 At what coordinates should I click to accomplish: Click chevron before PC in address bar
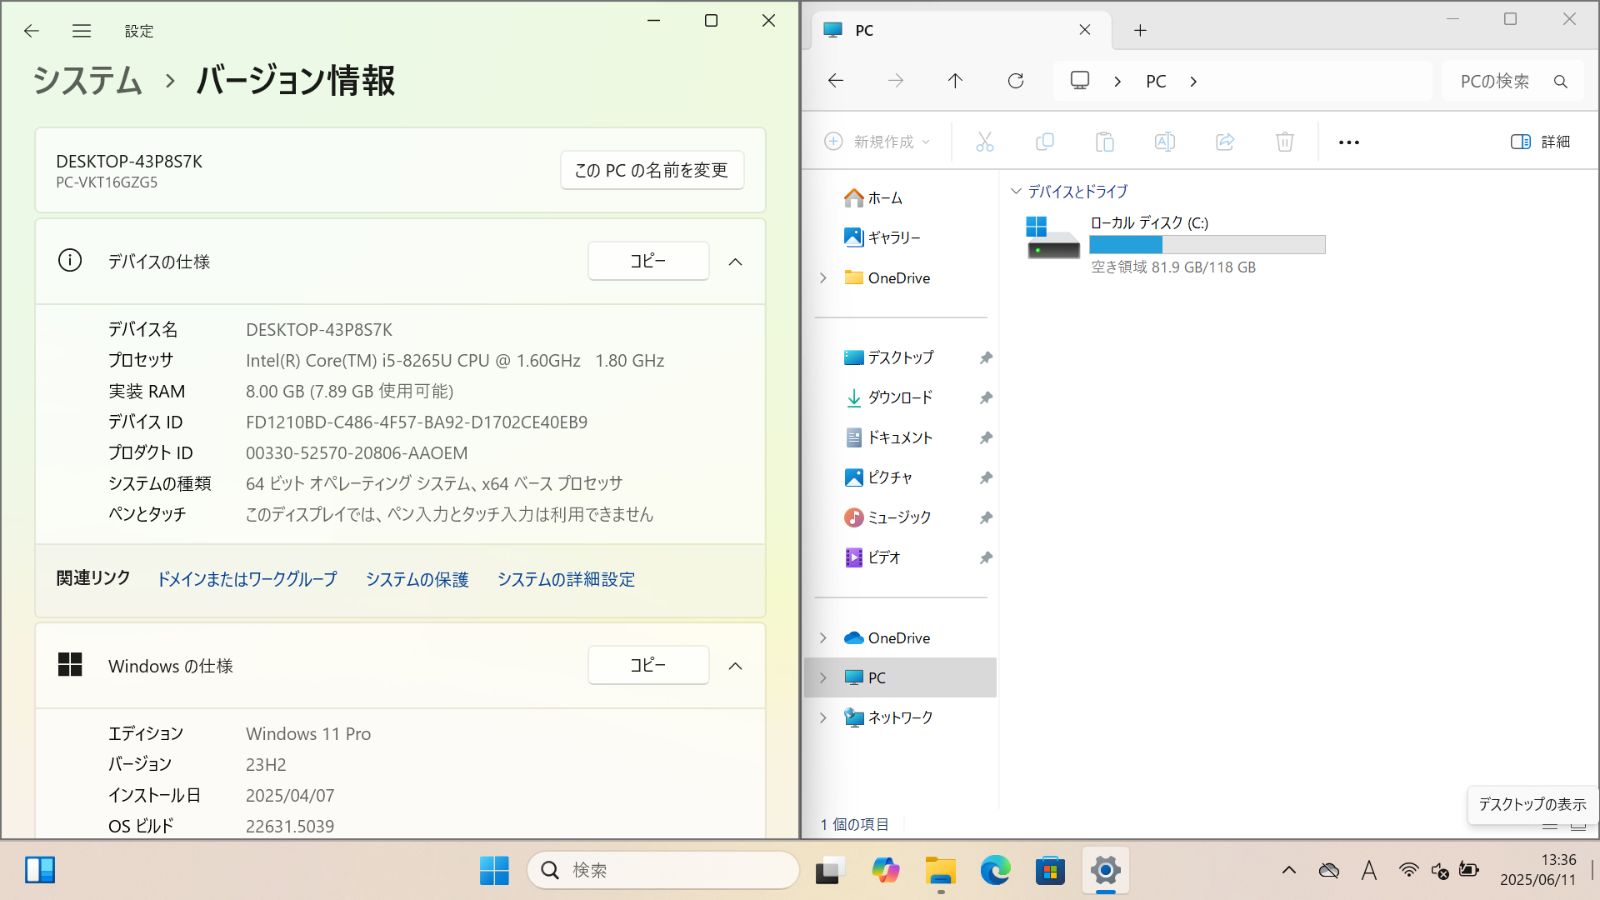1117,82
